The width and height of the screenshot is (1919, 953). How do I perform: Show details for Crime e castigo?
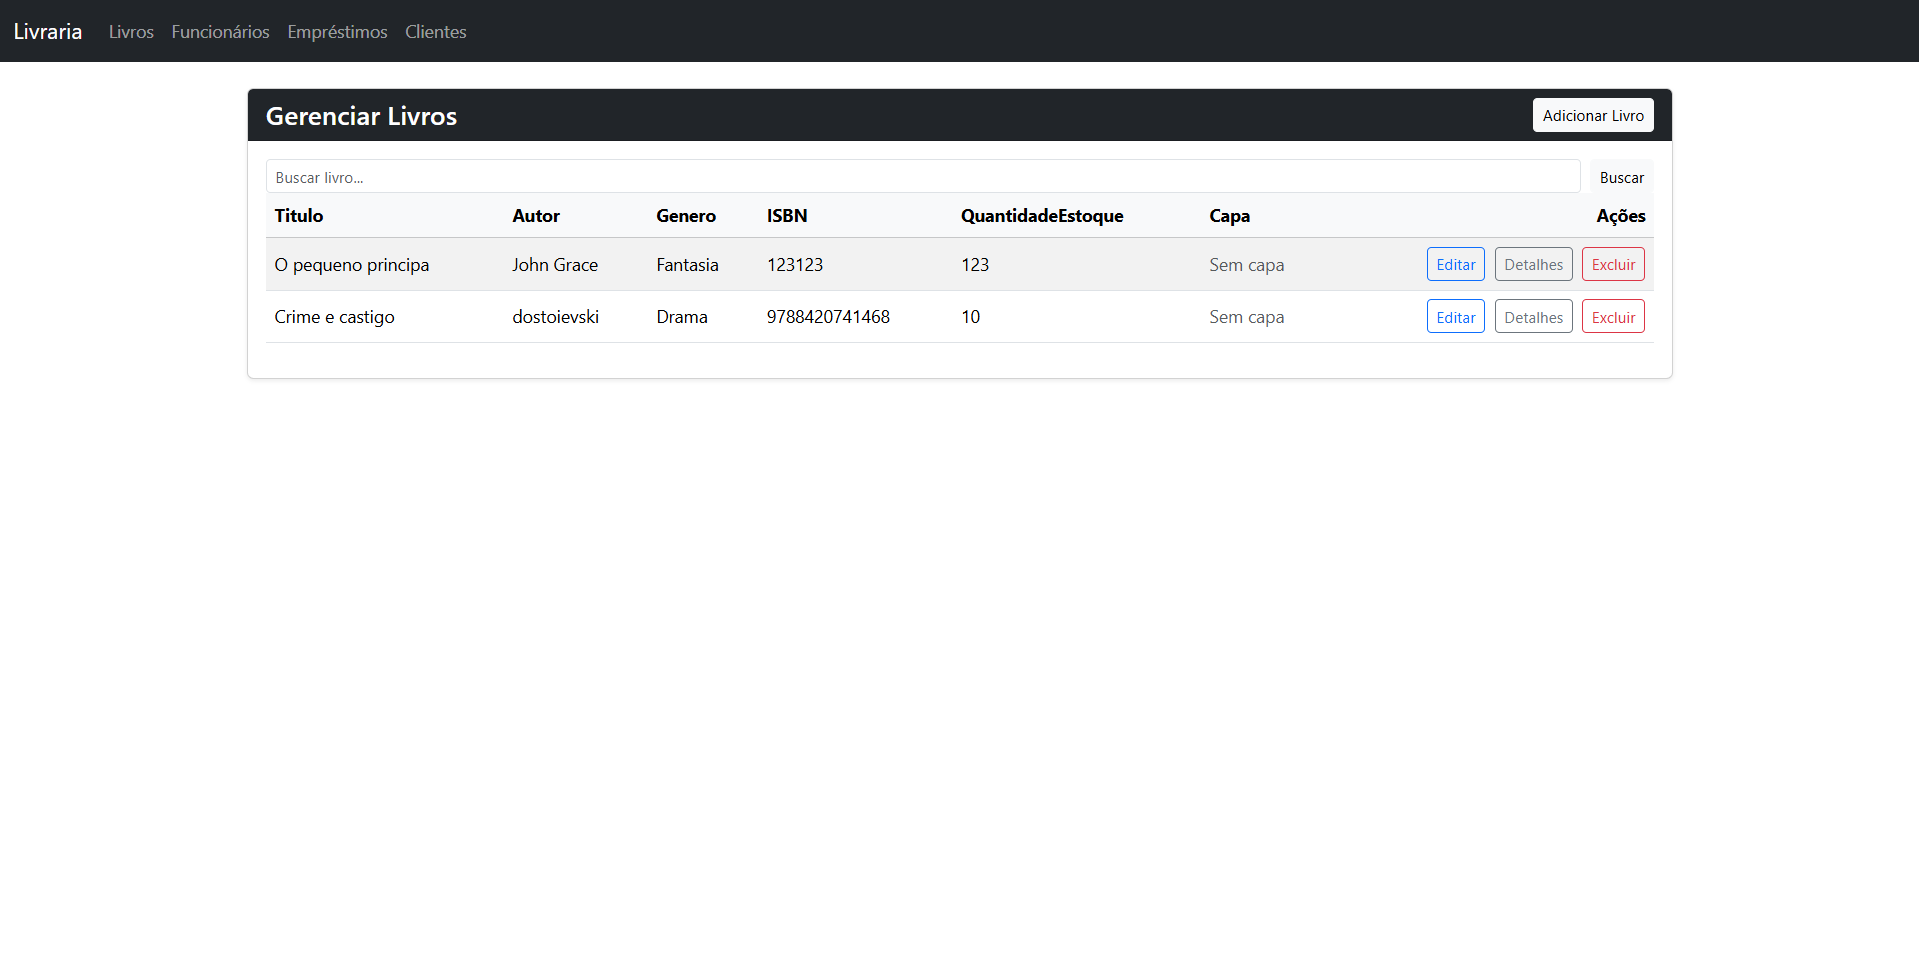tap(1533, 317)
